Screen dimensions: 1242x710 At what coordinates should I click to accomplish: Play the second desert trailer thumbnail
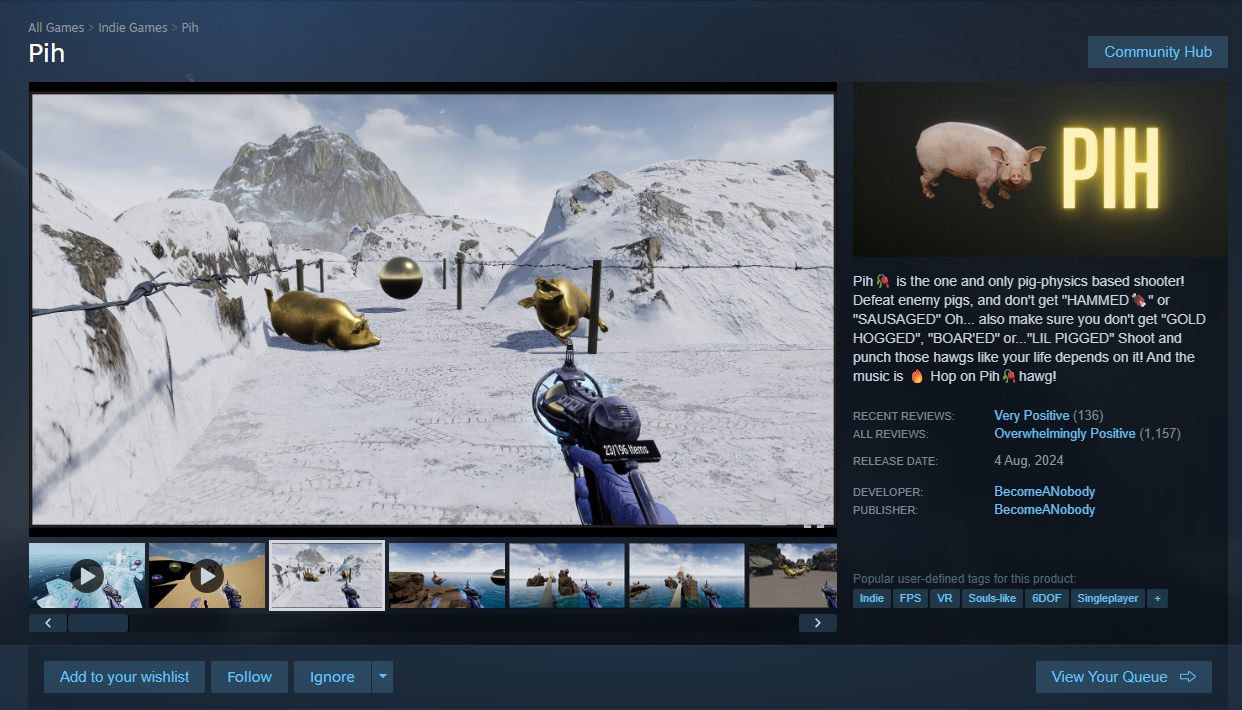point(207,576)
